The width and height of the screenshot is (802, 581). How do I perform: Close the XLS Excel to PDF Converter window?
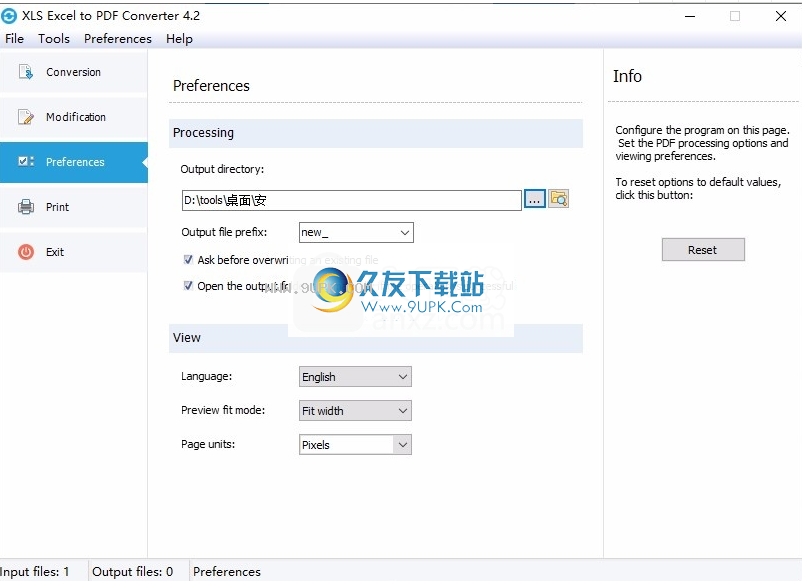pos(781,16)
